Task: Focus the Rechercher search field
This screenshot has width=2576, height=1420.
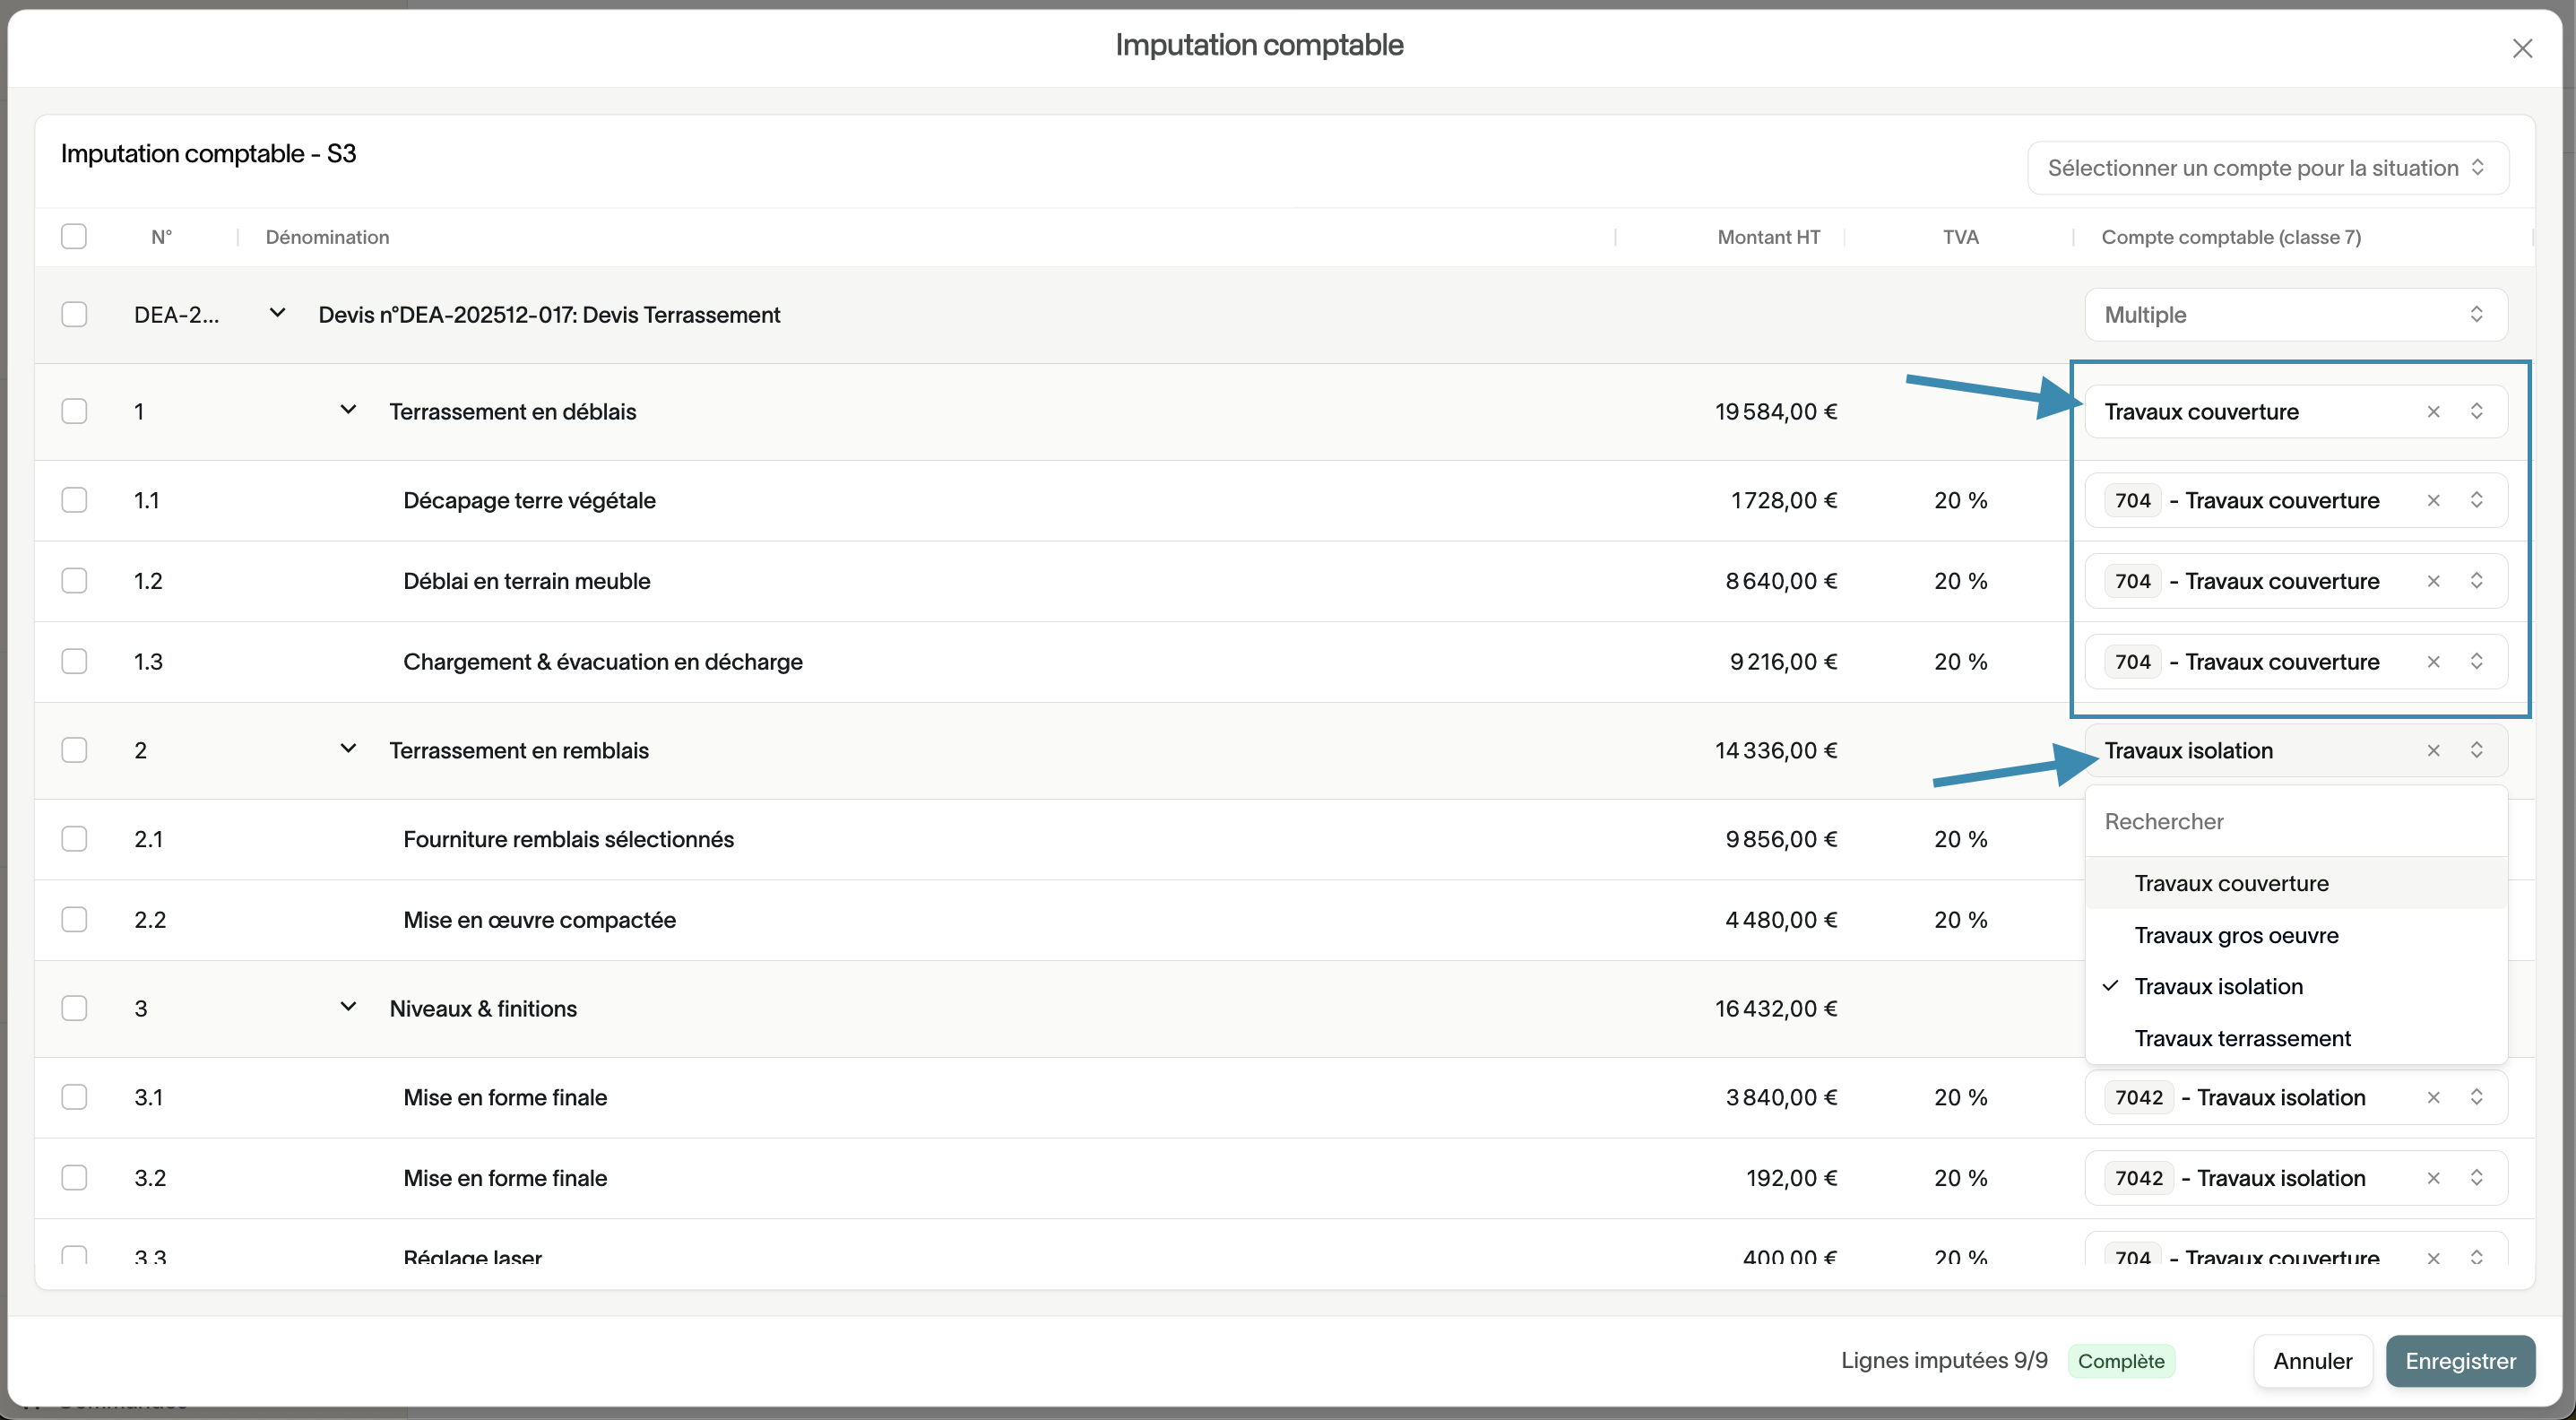Action: (x=2295, y=821)
